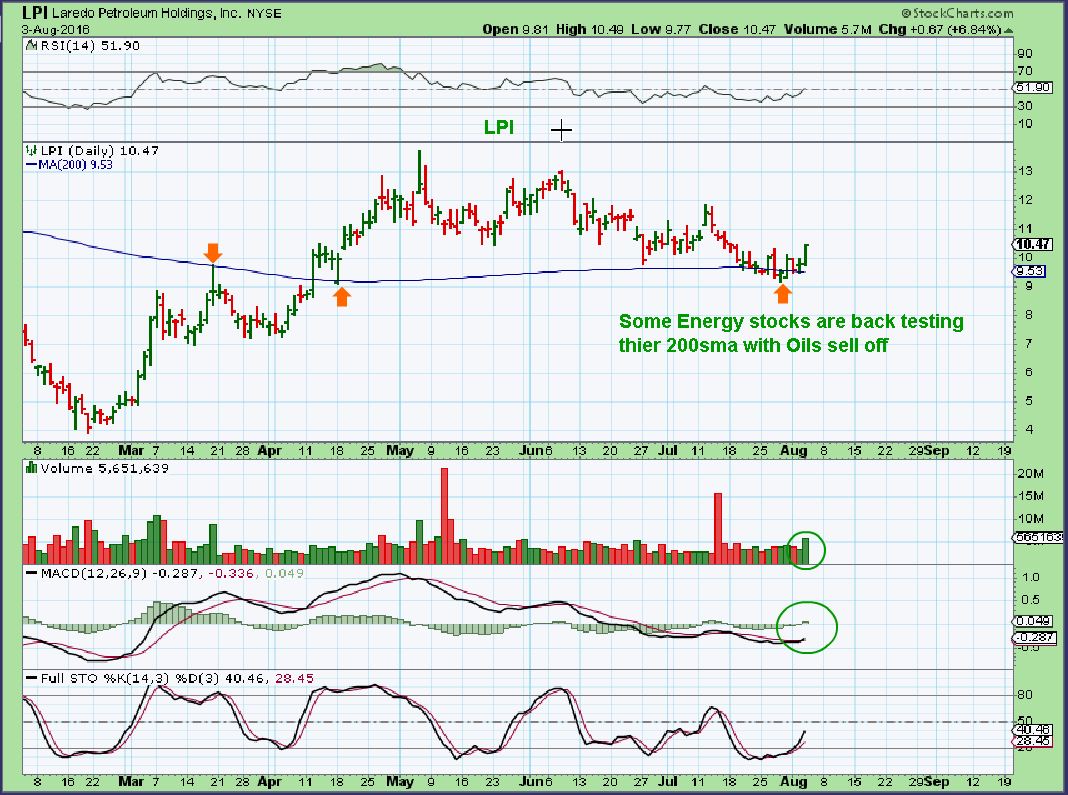Click the LPI (Daily) 10.47 price label
This screenshot has height=795, width=1068.
[99, 151]
